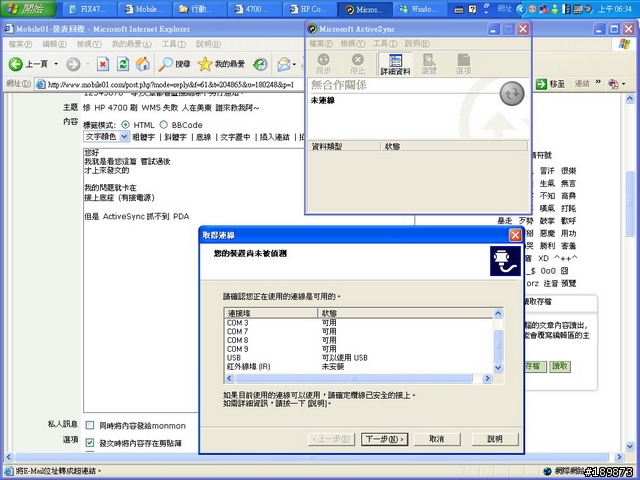Select the COM 3 row in port list

[359, 322]
